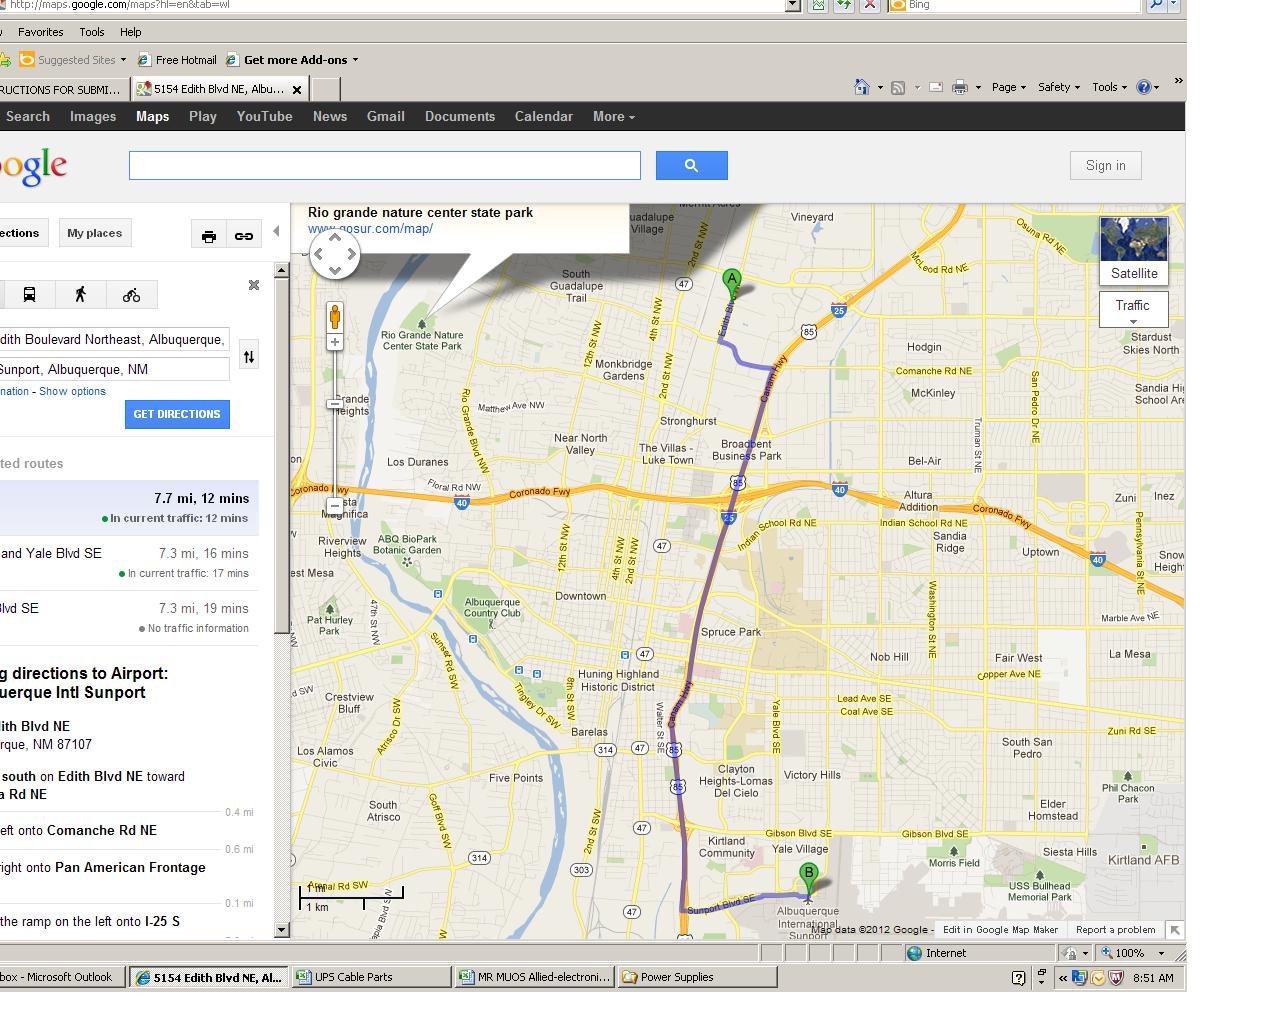The height and width of the screenshot is (1024, 1280).
Task: Click the browser Print icon in the command bar
Action: pyautogui.click(x=960, y=87)
